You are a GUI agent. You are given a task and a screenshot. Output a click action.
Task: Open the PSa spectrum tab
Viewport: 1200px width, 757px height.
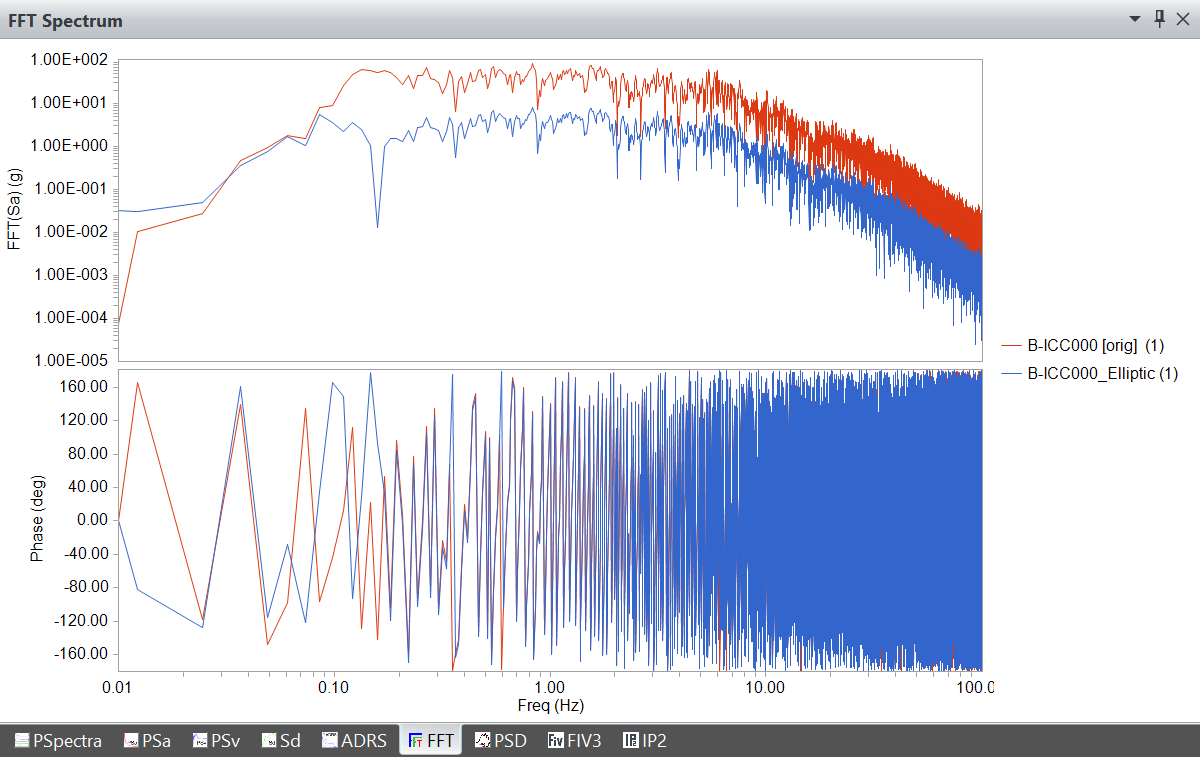[146, 741]
